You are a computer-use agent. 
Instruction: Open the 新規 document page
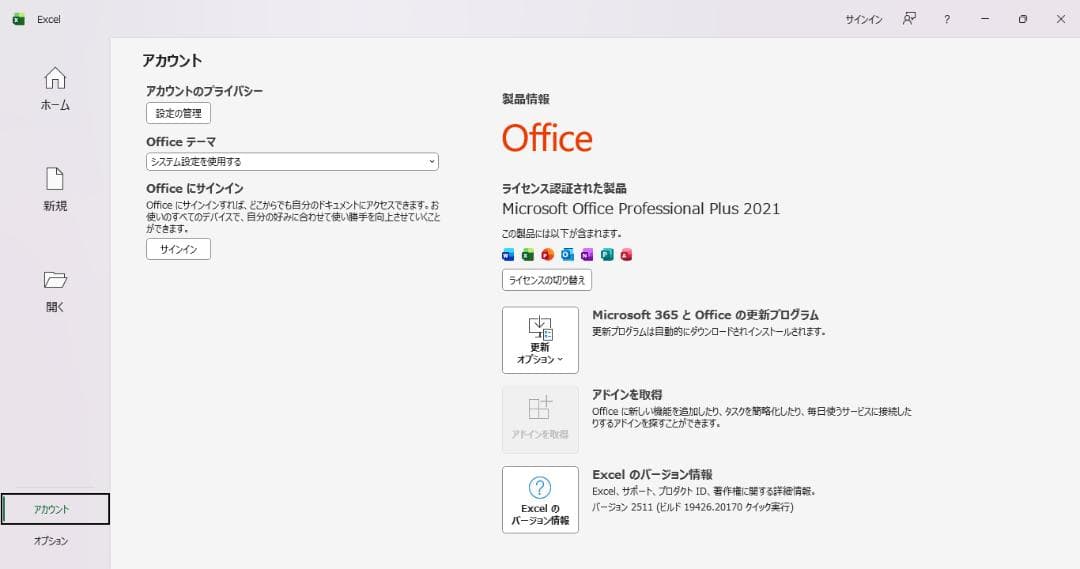[x=55, y=189]
